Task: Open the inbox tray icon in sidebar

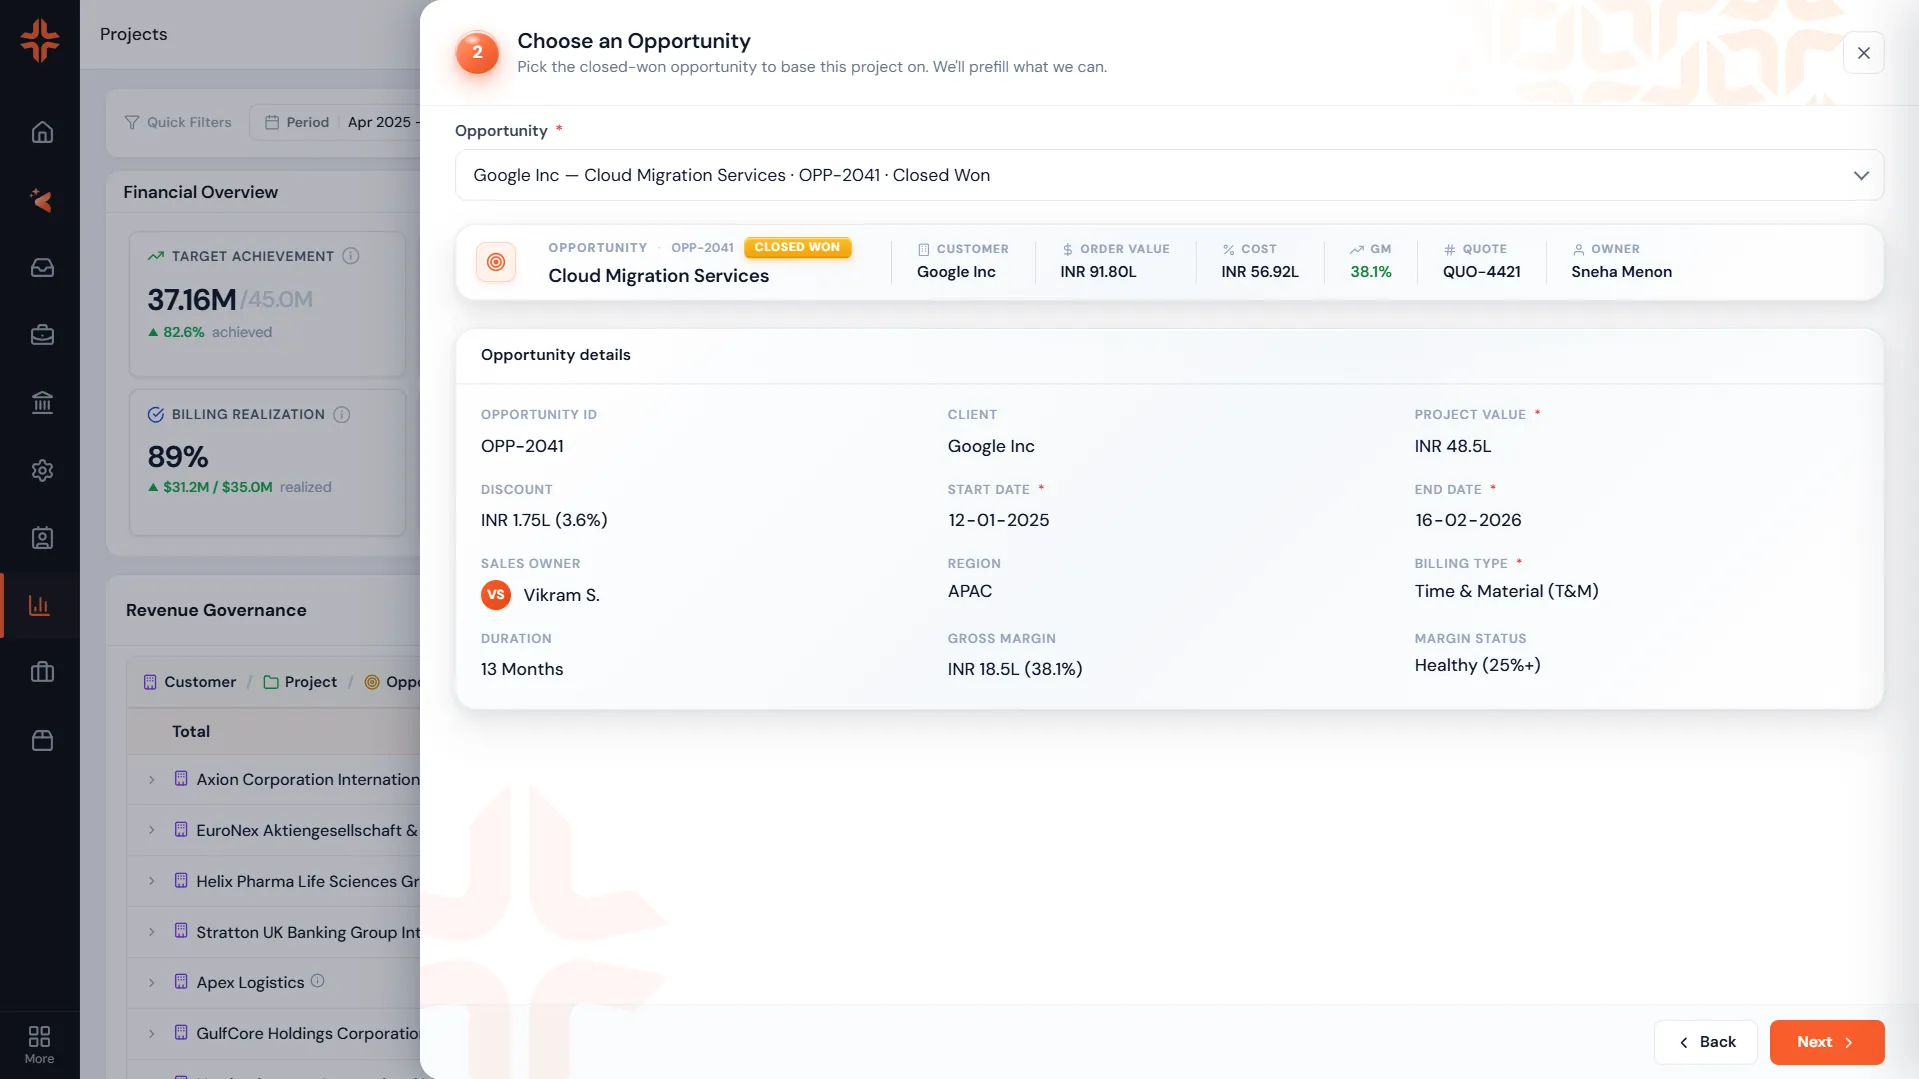Action: click(x=42, y=267)
